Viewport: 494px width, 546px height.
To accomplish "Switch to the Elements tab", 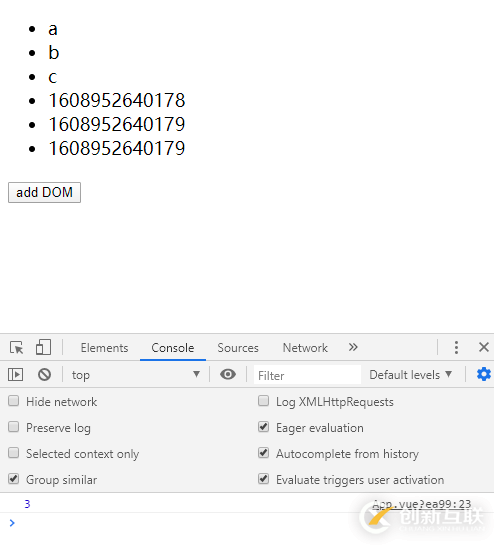I will pos(104,348).
